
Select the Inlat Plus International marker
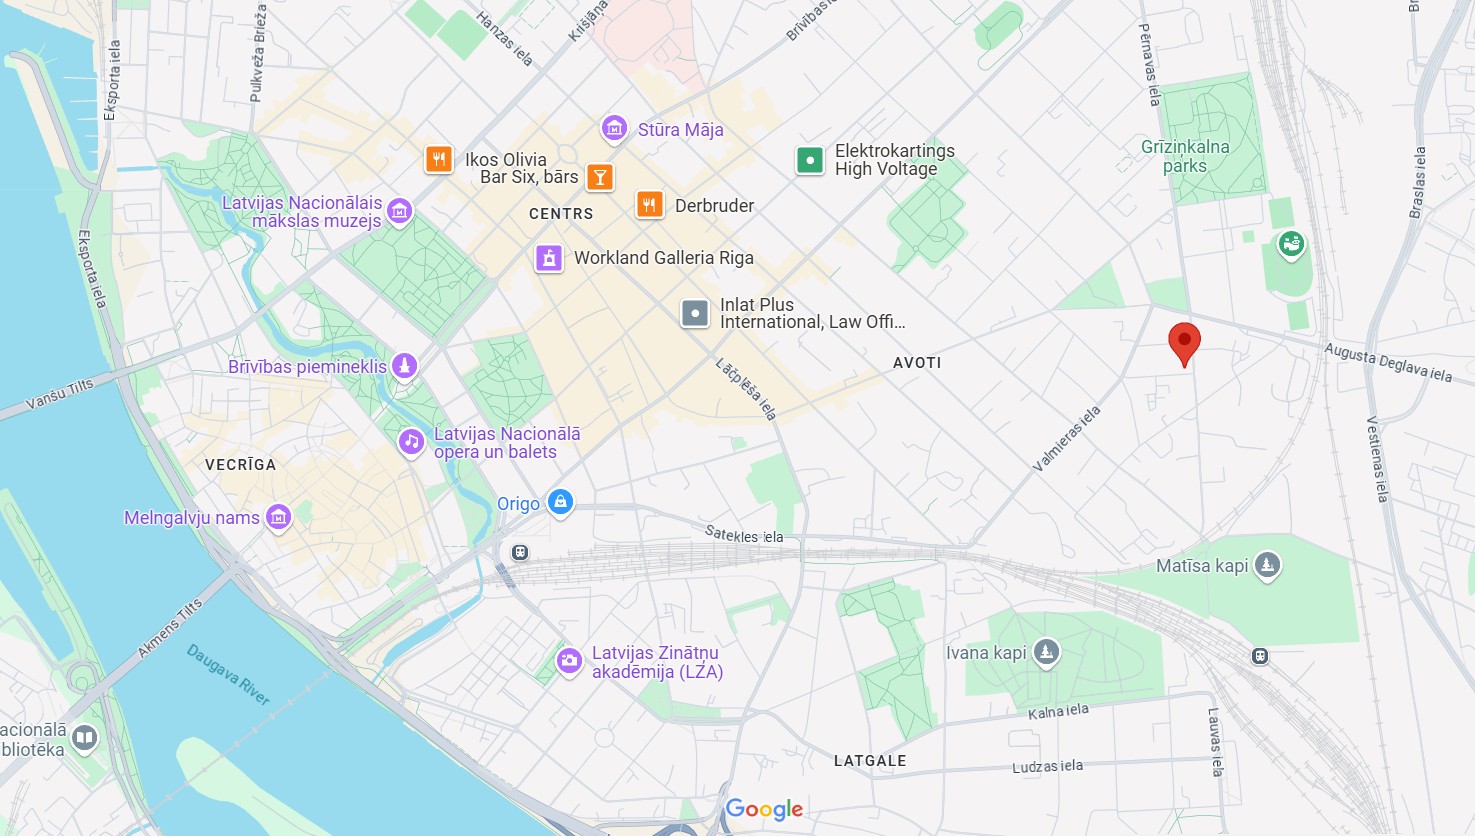tap(695, 313)
